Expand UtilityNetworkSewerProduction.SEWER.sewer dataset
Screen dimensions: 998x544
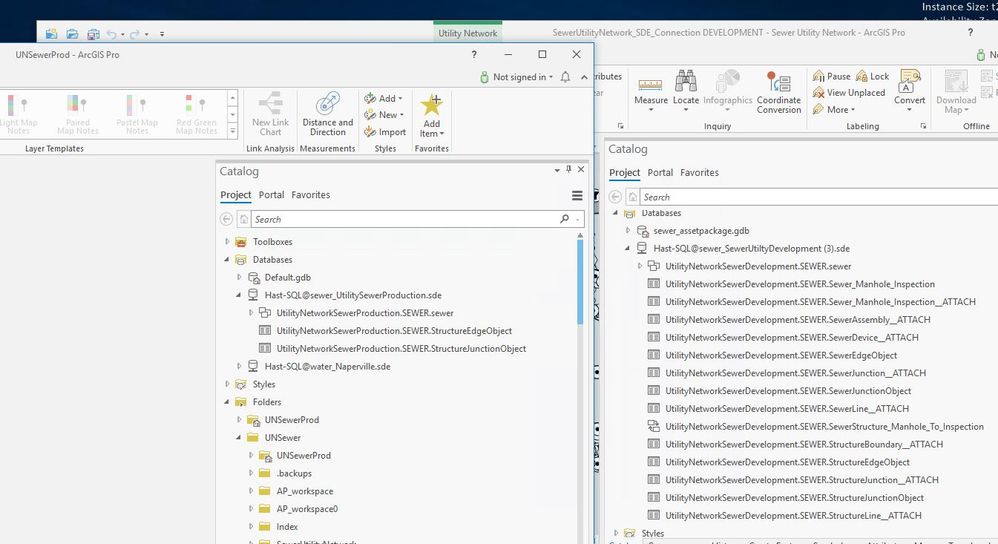[251, 313]
